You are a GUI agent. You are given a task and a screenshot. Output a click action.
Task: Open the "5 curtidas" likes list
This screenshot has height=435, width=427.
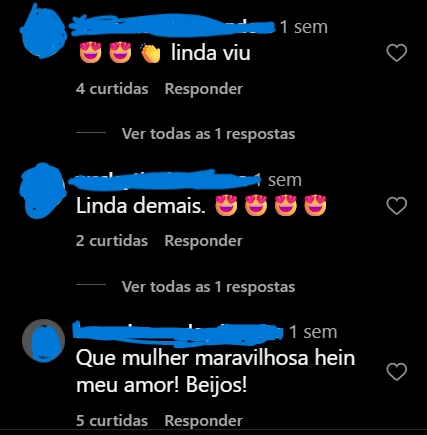click(112, 421)
